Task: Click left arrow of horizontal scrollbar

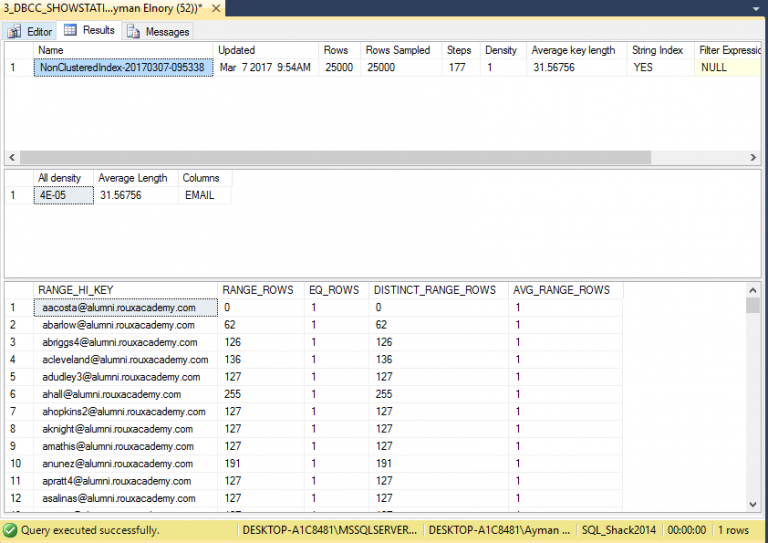Action: (x=12, y=157)
